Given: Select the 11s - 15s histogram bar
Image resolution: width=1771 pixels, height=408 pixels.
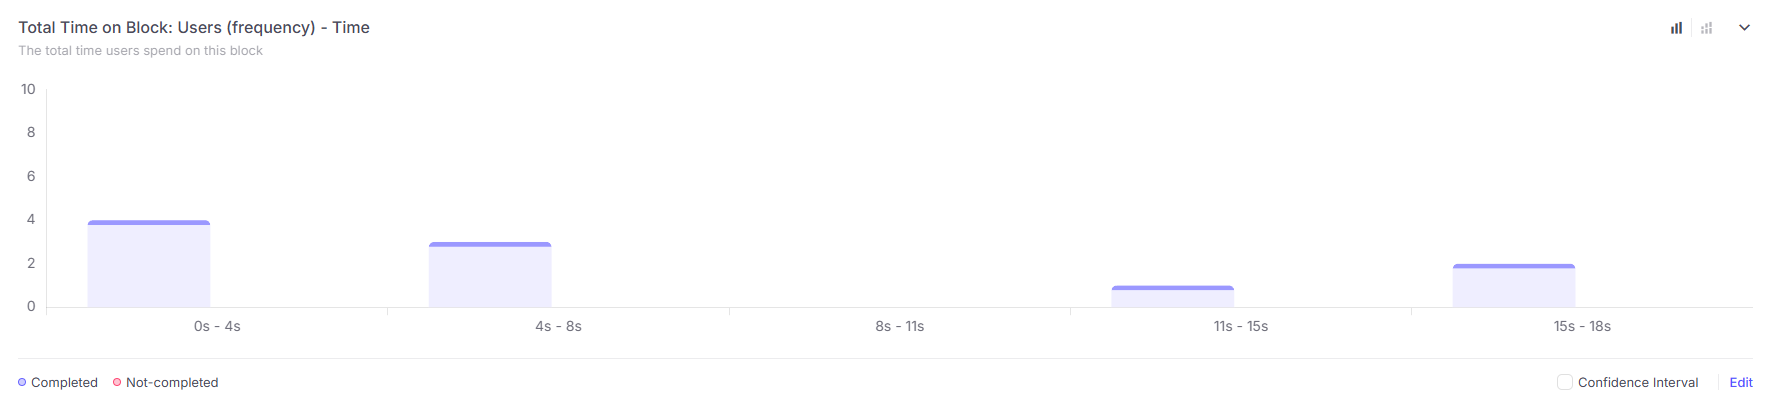Looking at the screenshot, I should point(1173,297).
